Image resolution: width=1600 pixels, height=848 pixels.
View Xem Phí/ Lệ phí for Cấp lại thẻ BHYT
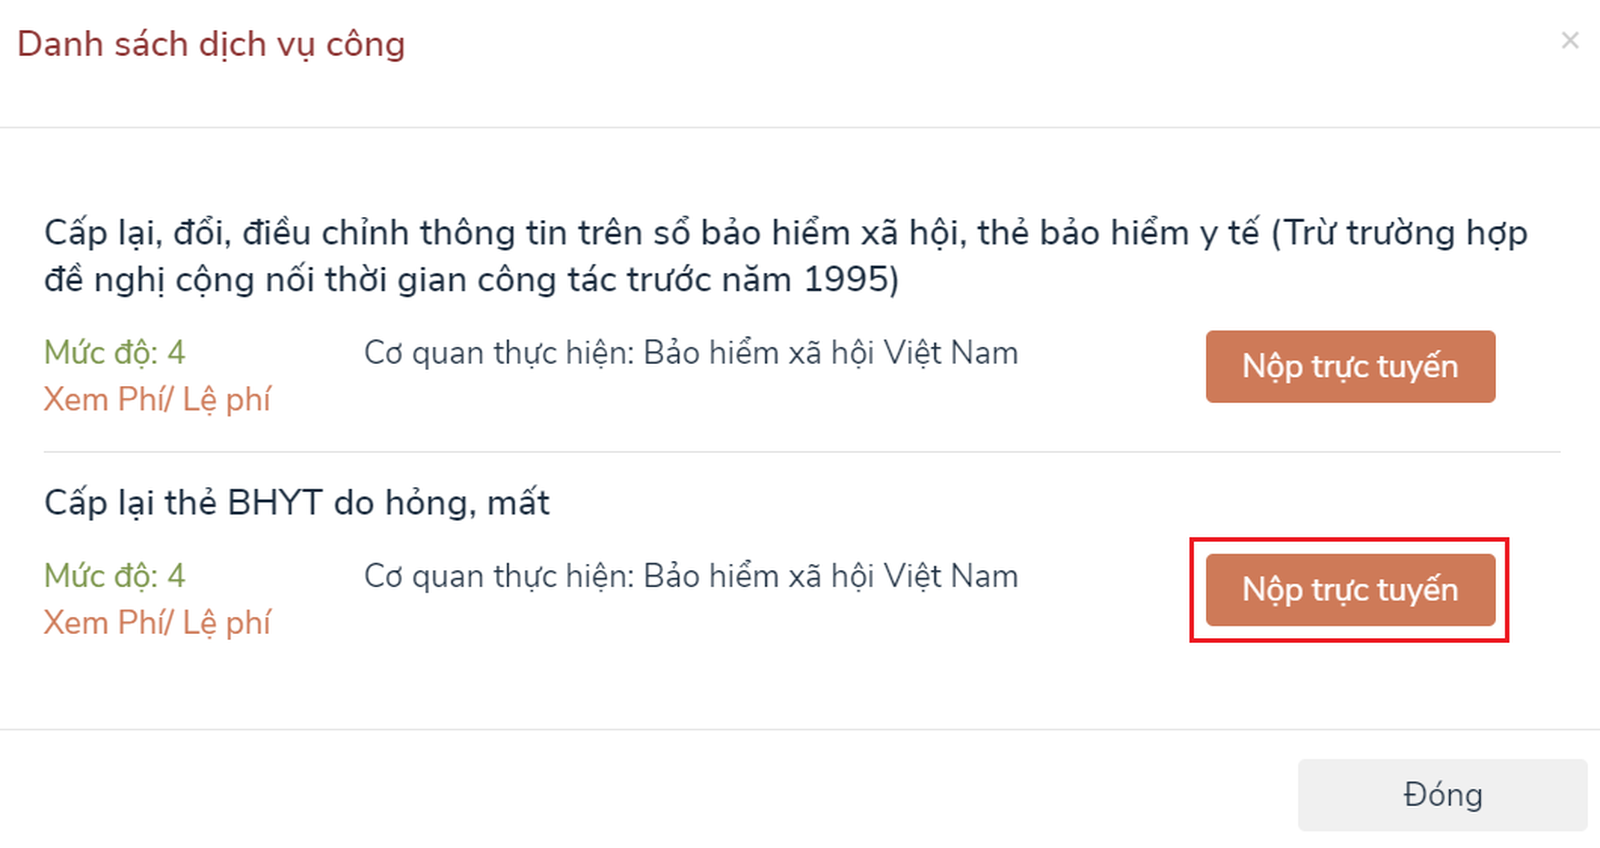[x=157, y=623]
